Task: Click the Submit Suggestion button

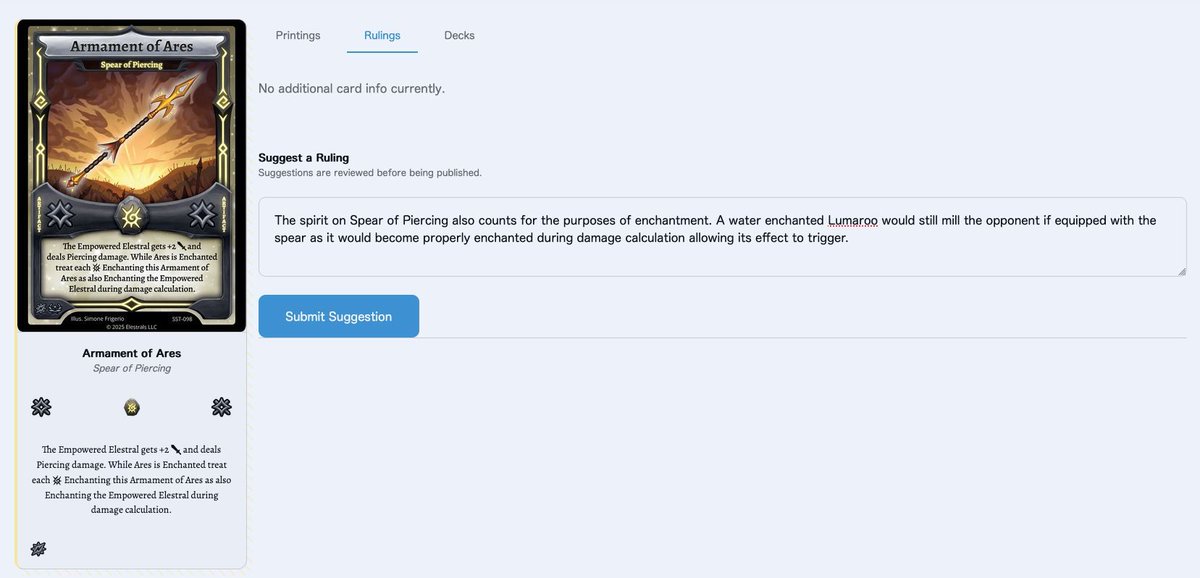Action: (339, 316)
